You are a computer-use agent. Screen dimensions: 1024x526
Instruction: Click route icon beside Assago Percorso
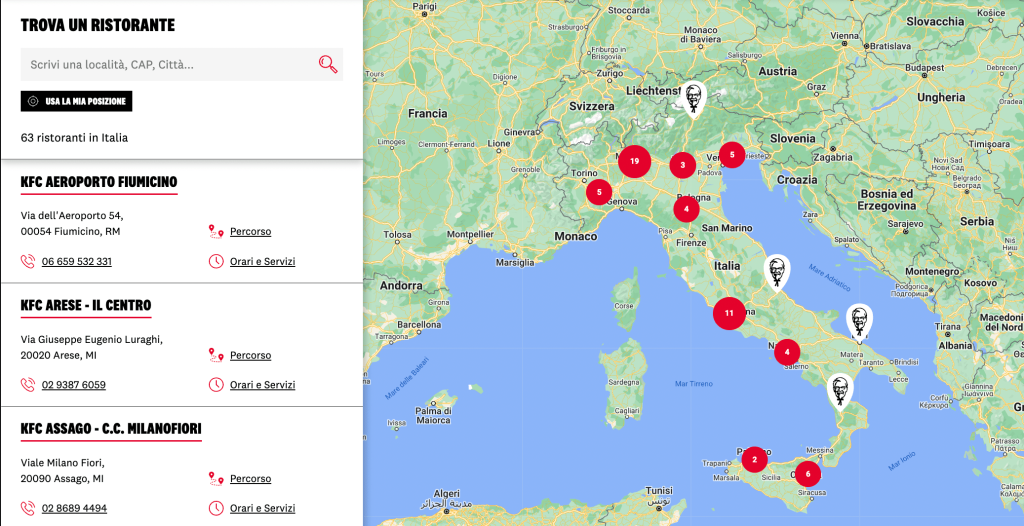(216, 478)
